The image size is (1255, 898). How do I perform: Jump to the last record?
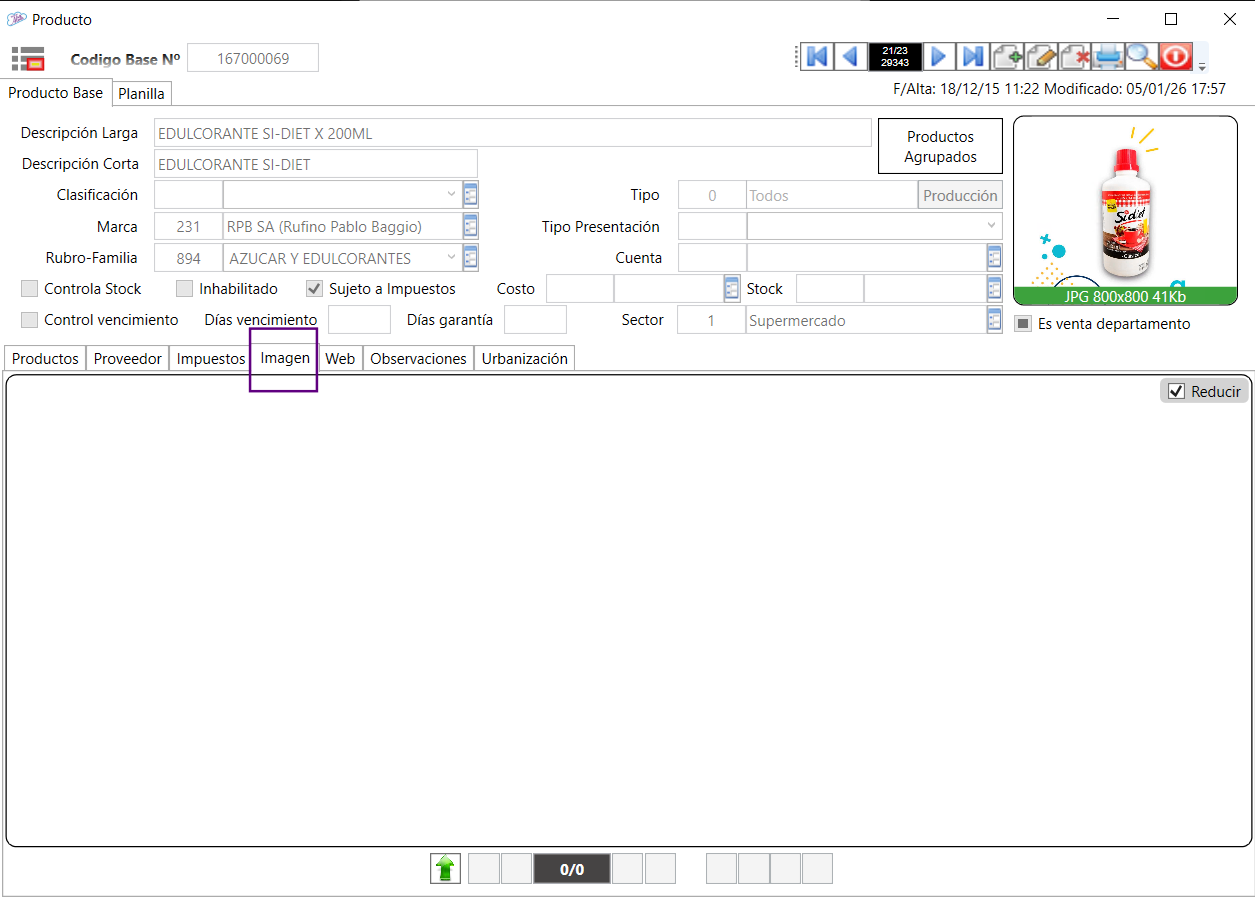972,56
